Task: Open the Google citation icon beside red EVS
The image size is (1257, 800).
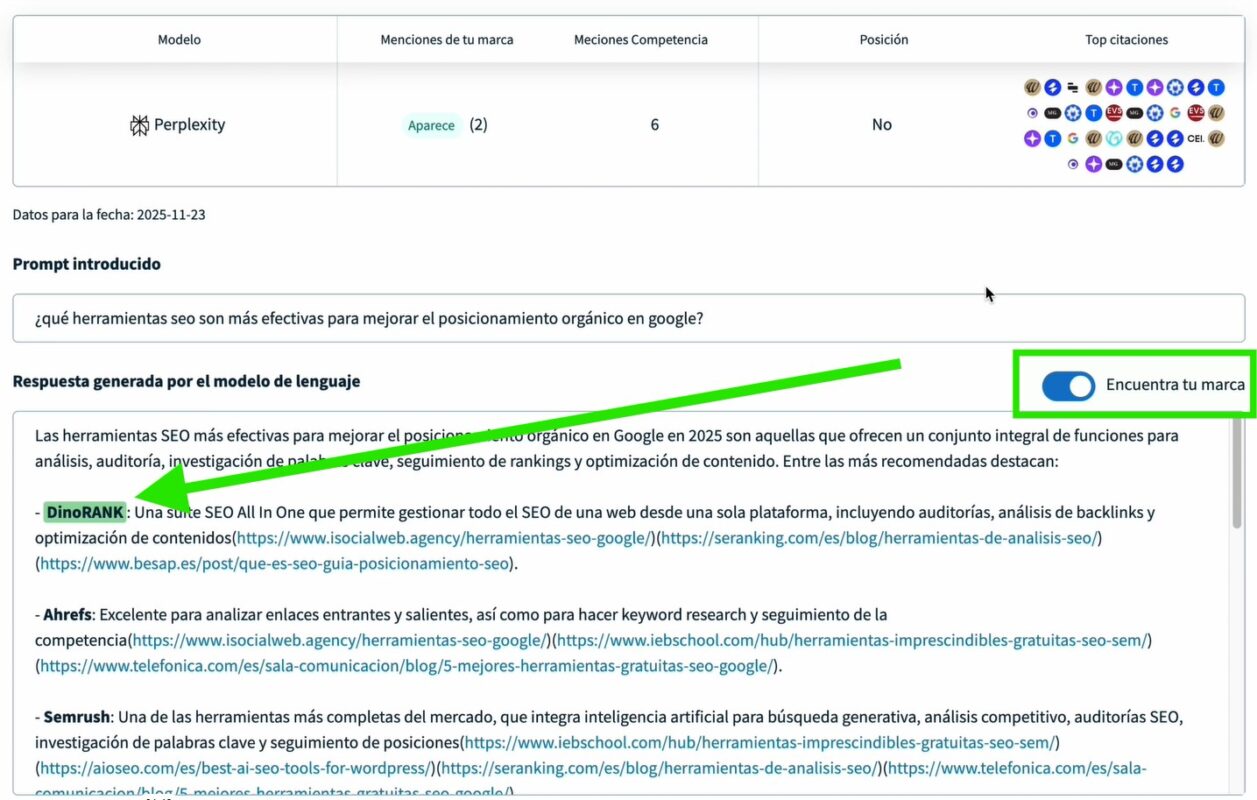Action: [1175, 113]
